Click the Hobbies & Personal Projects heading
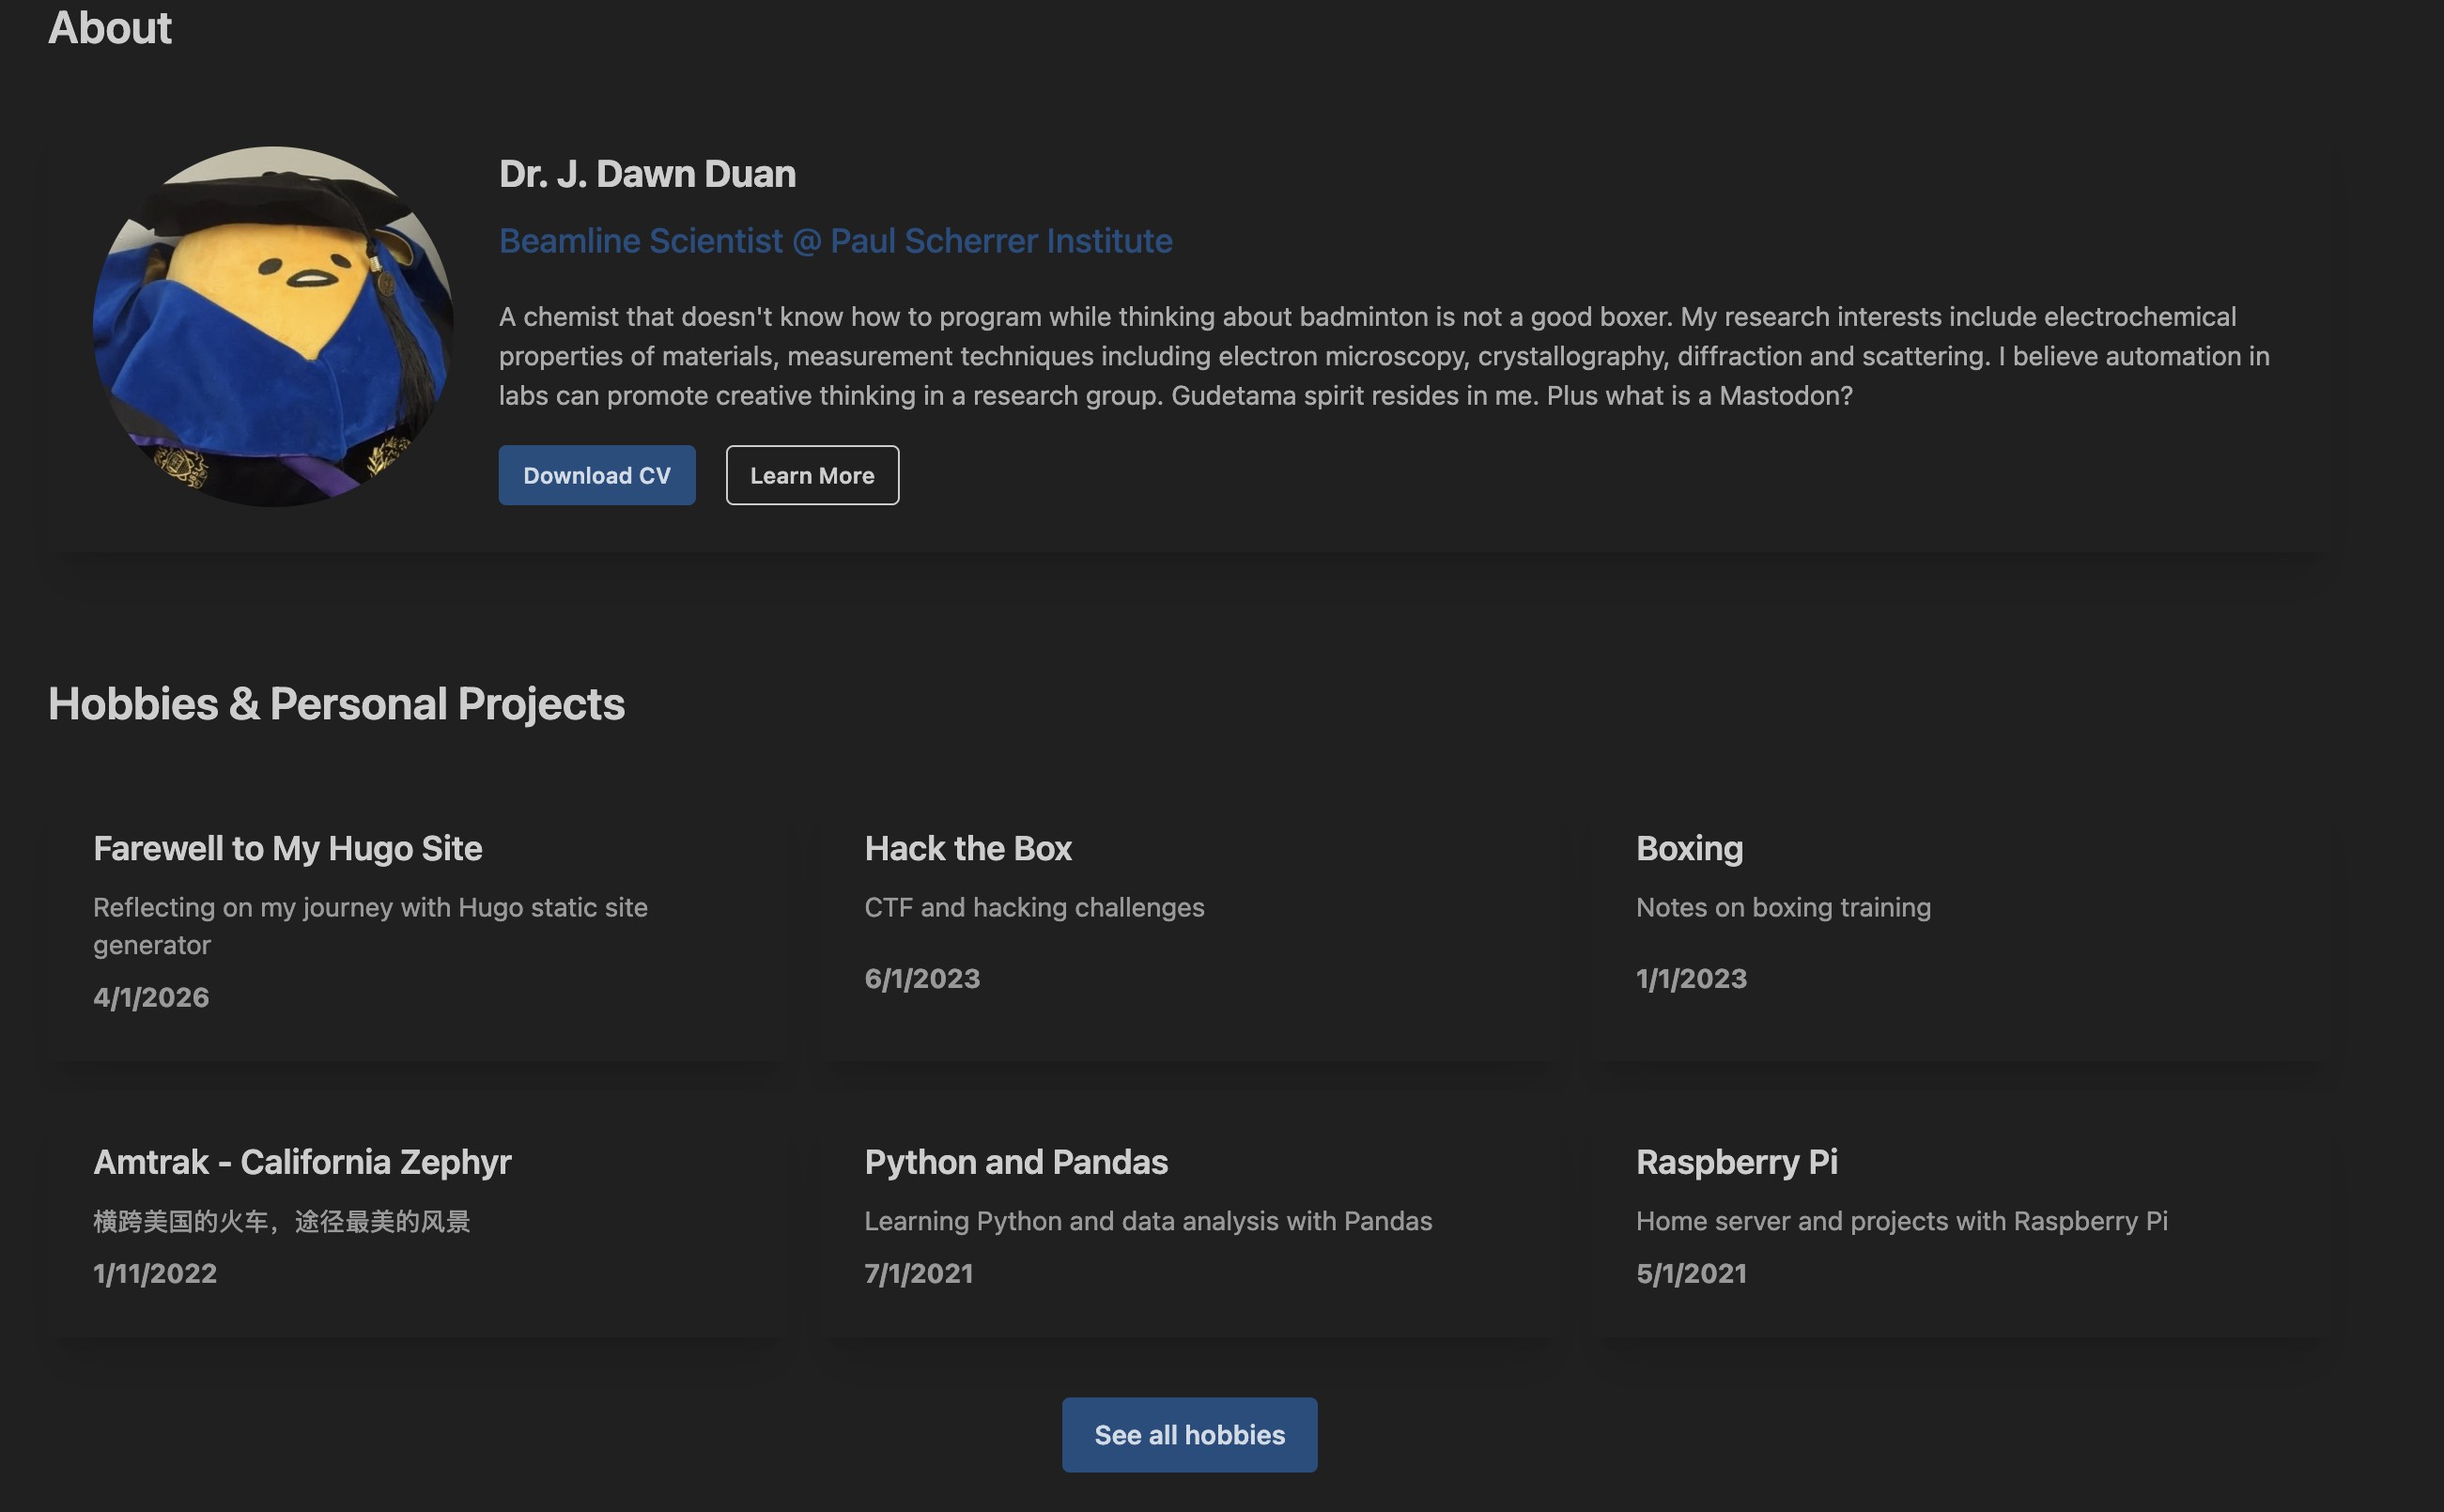This screenshot has width=2444, height=1512. point(336,704)
